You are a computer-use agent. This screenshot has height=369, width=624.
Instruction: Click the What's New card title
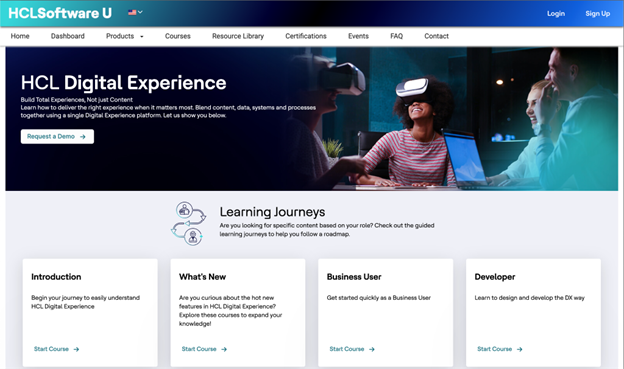tap(202, 277)
